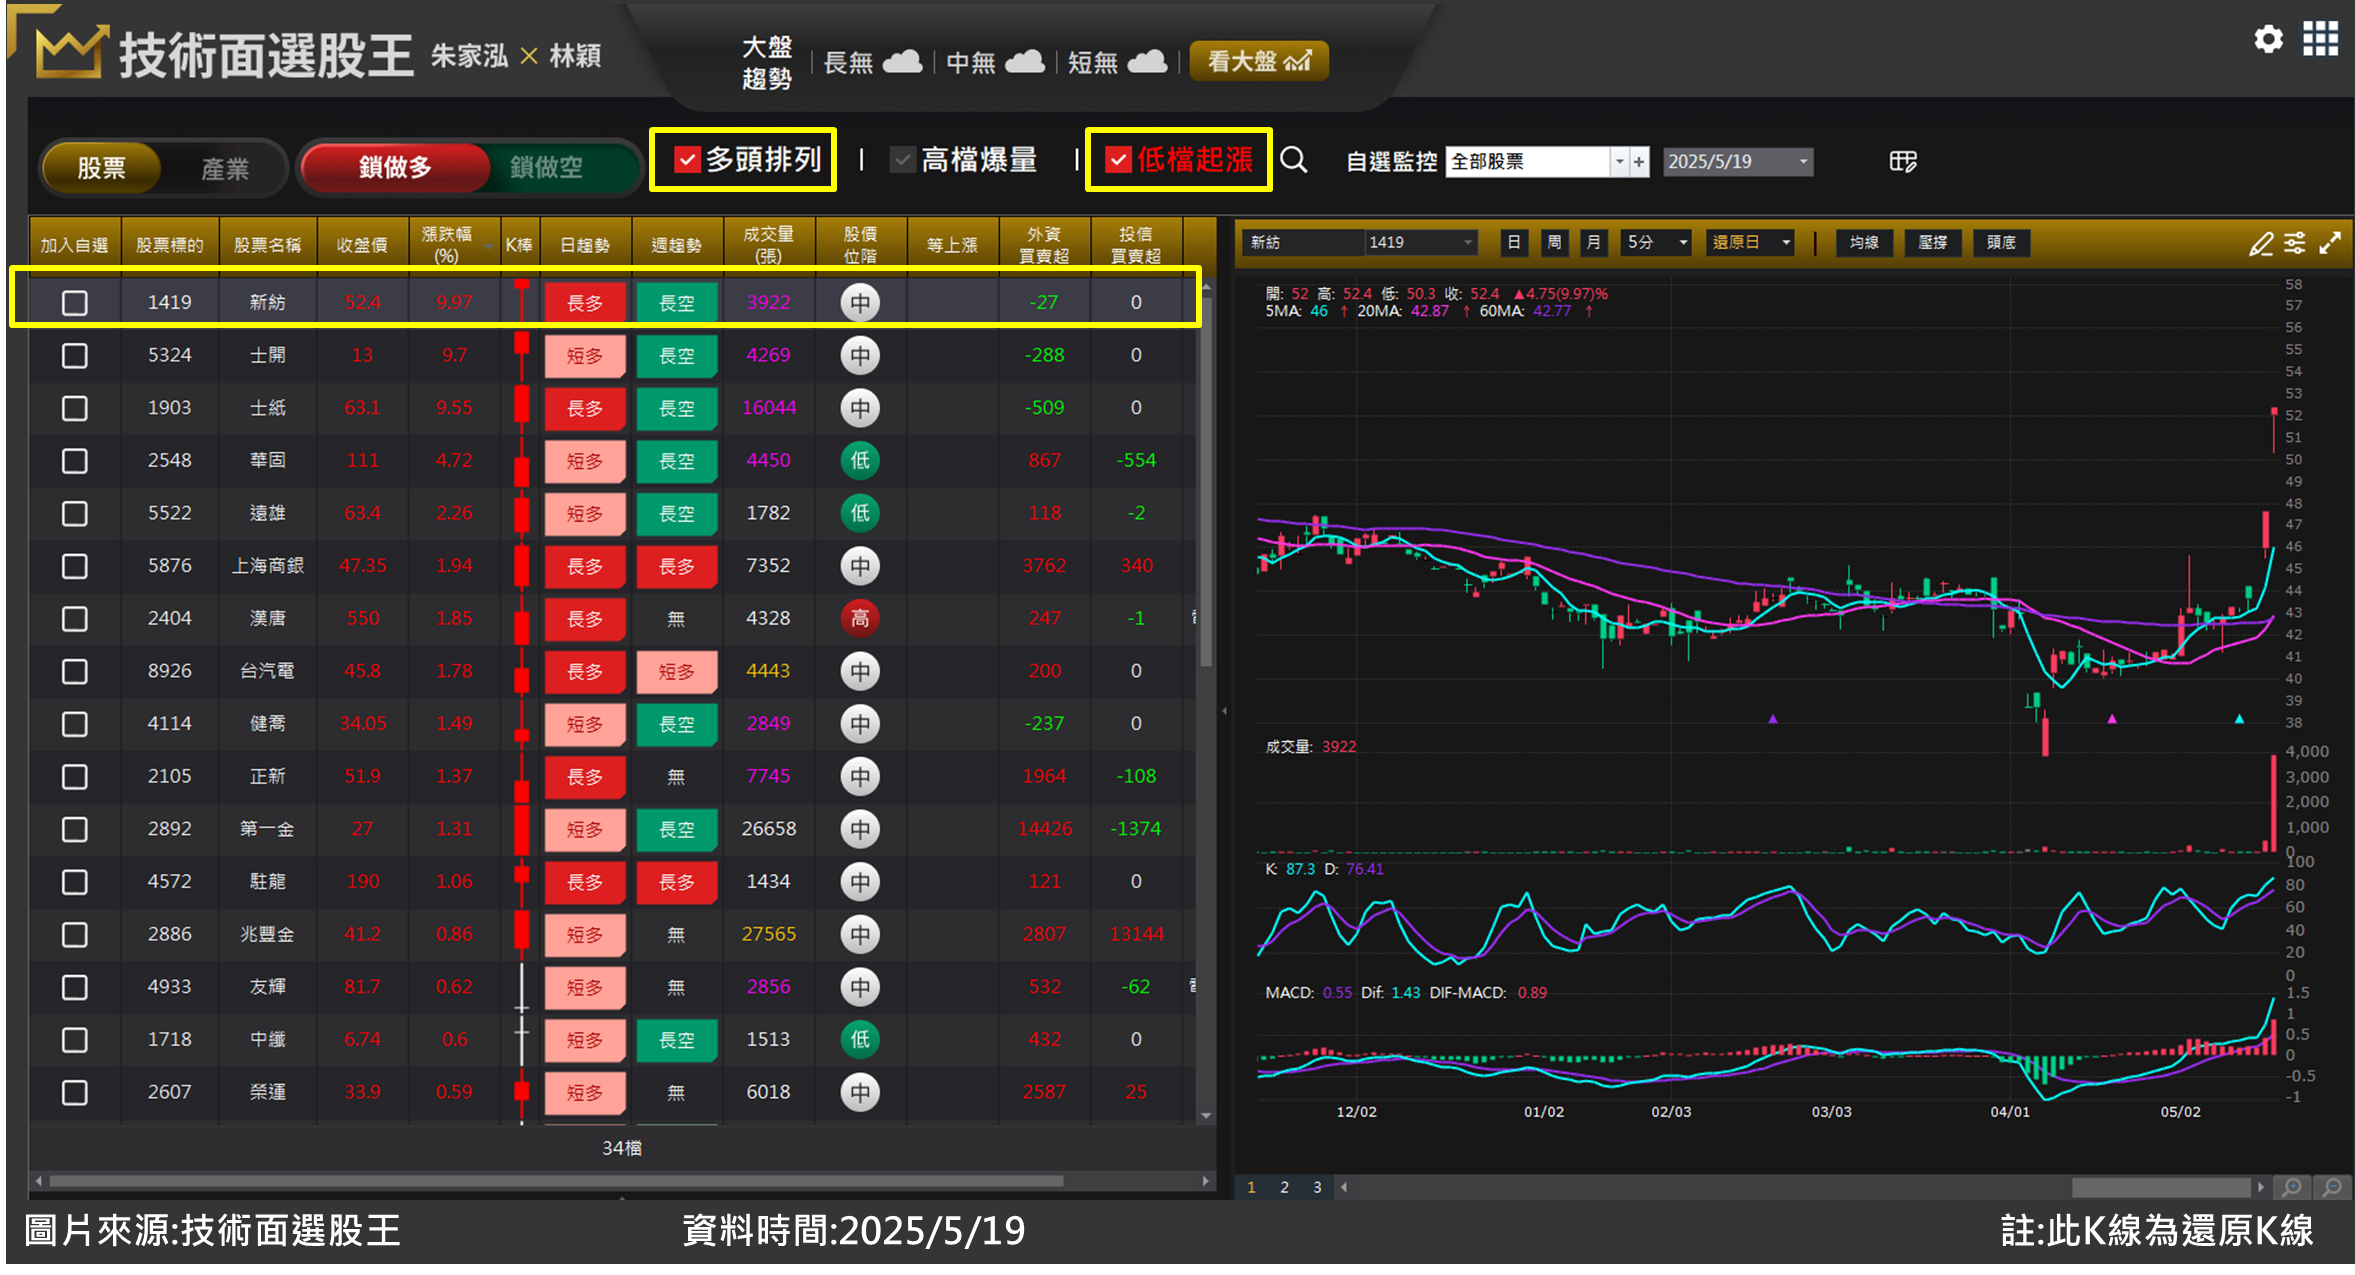Check the watchlist box for 5876 上海商銀
The height and width of the screenshot is (1275, 2355).
75,567
